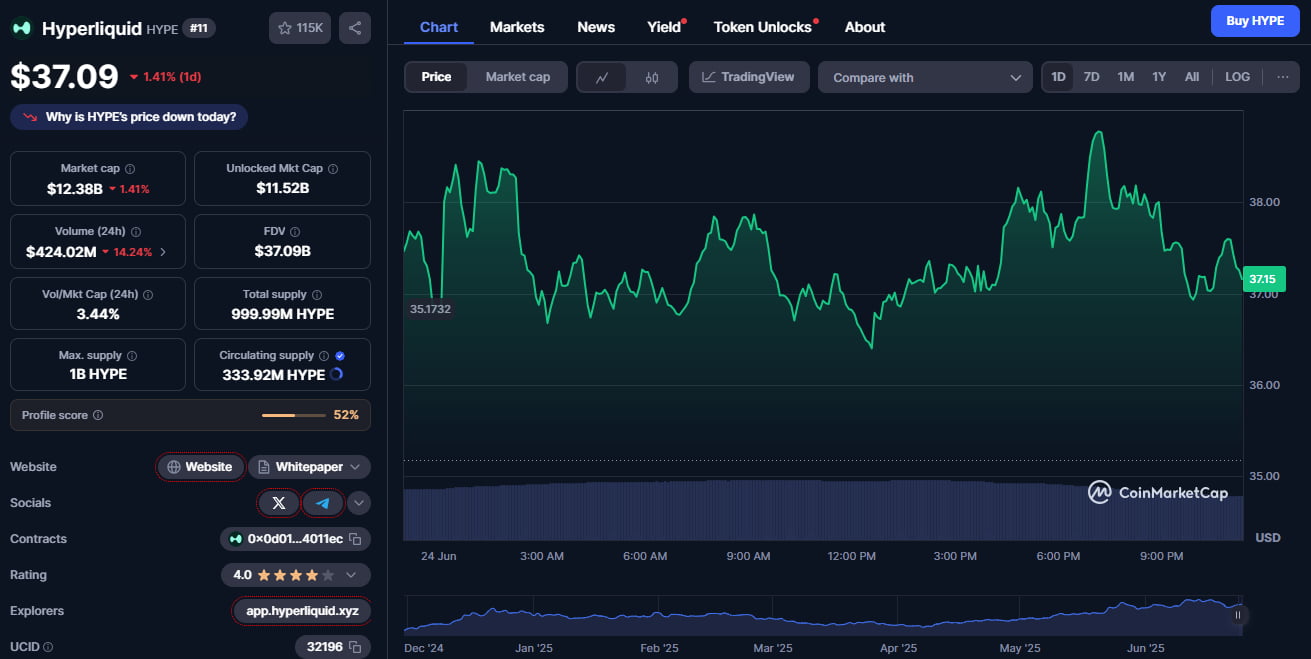Select the Price chart toggle
The image size is (1311, 659).
436,77
